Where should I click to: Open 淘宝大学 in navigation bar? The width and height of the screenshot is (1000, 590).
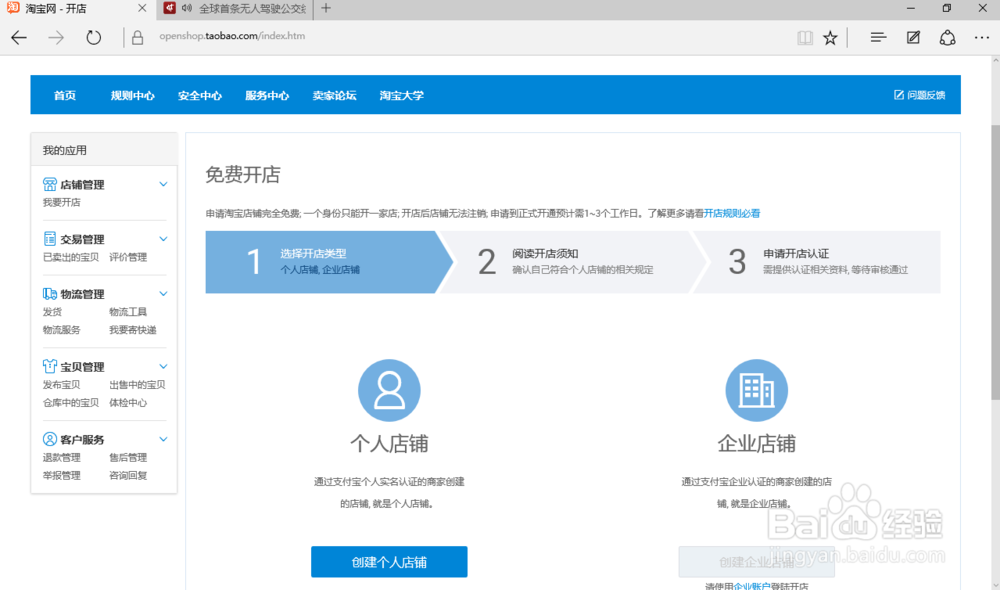pyautogui.click(x=402, y=96)
